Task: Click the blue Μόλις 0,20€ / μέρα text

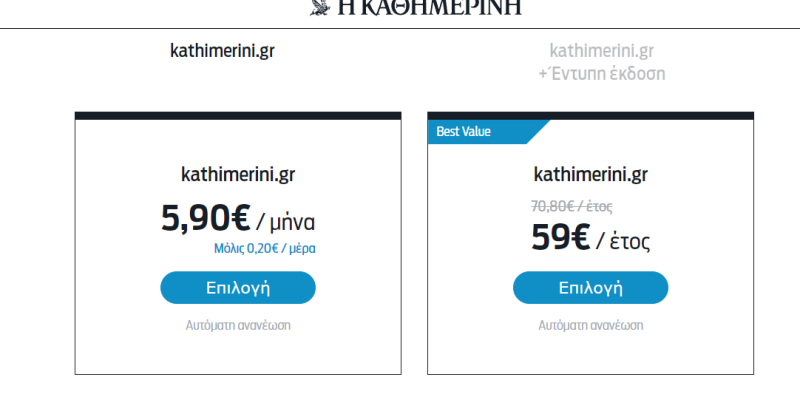Action: tap(271, 247)
